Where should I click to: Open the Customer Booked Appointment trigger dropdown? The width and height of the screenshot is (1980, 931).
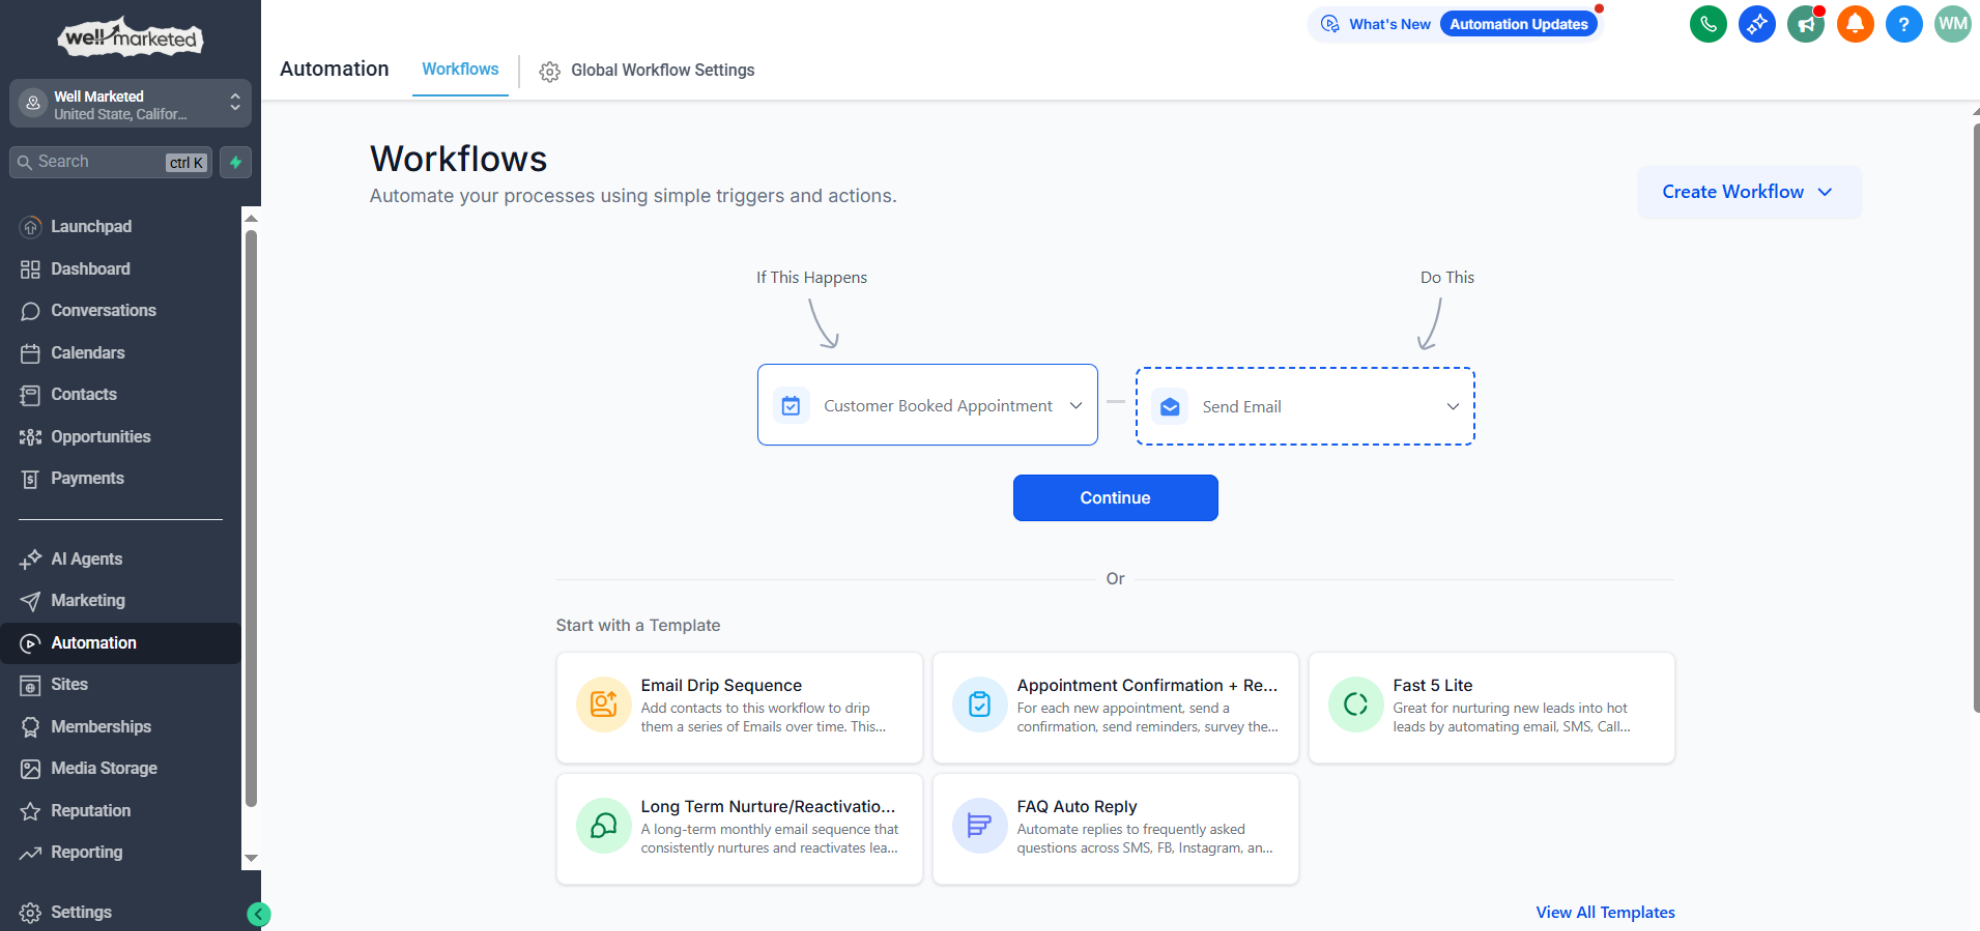pyautogui.click(x=1075, y=405)
